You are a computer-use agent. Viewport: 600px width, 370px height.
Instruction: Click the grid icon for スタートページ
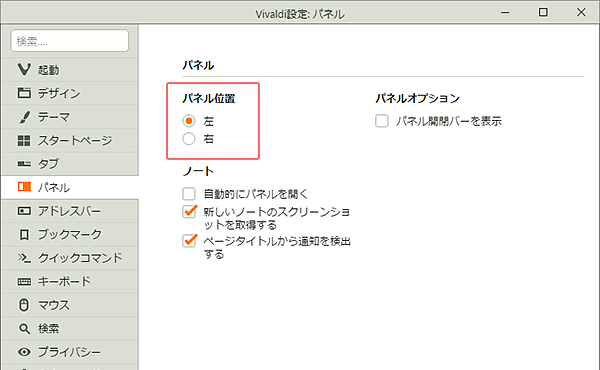[x=24, y=140]
